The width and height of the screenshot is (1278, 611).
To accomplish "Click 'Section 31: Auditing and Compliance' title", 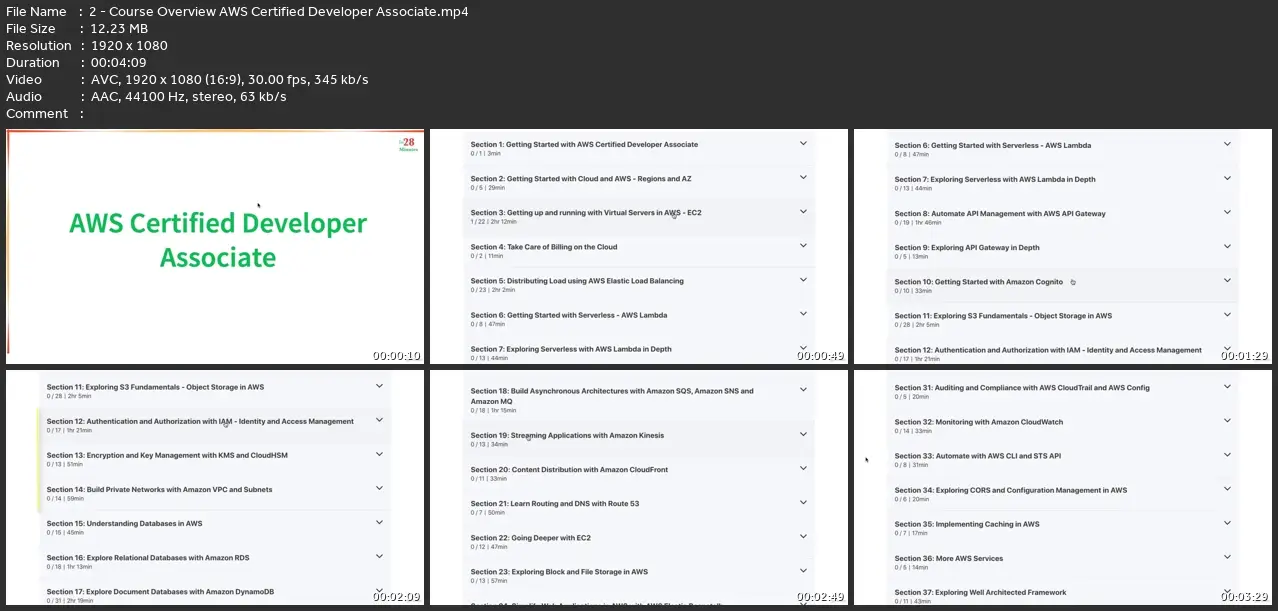I will [x=1022, y=388].
